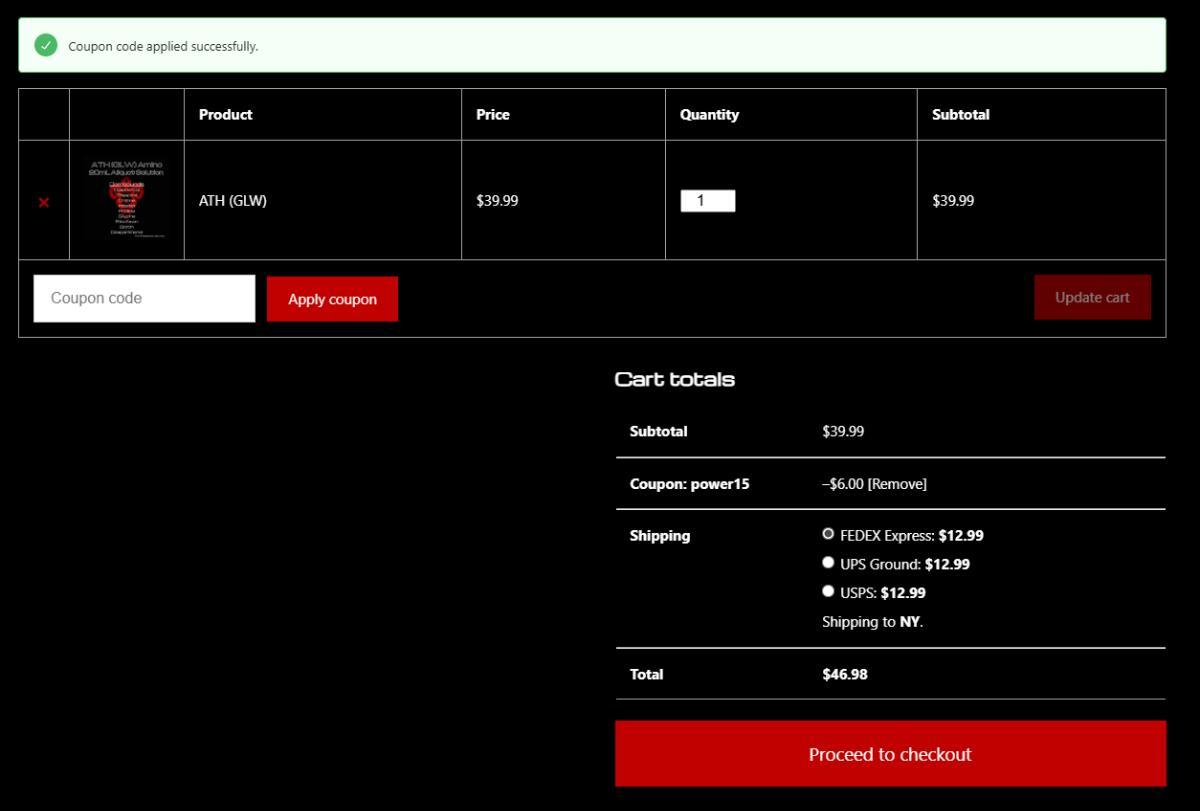1200x811 pixels.
Task: Open the ATH (GLW) product name link
Action: pos(233,200)
